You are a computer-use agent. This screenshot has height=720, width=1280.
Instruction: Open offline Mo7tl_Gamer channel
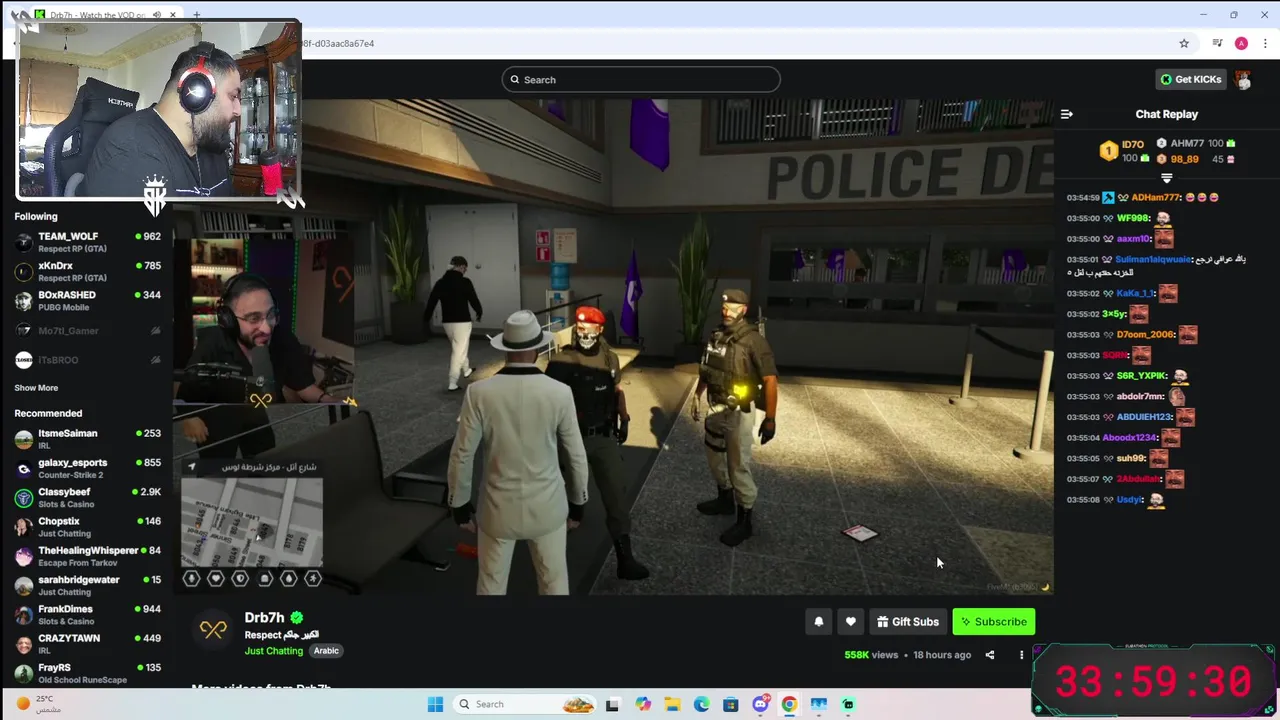pyautogui.click(x=88, y=330)
